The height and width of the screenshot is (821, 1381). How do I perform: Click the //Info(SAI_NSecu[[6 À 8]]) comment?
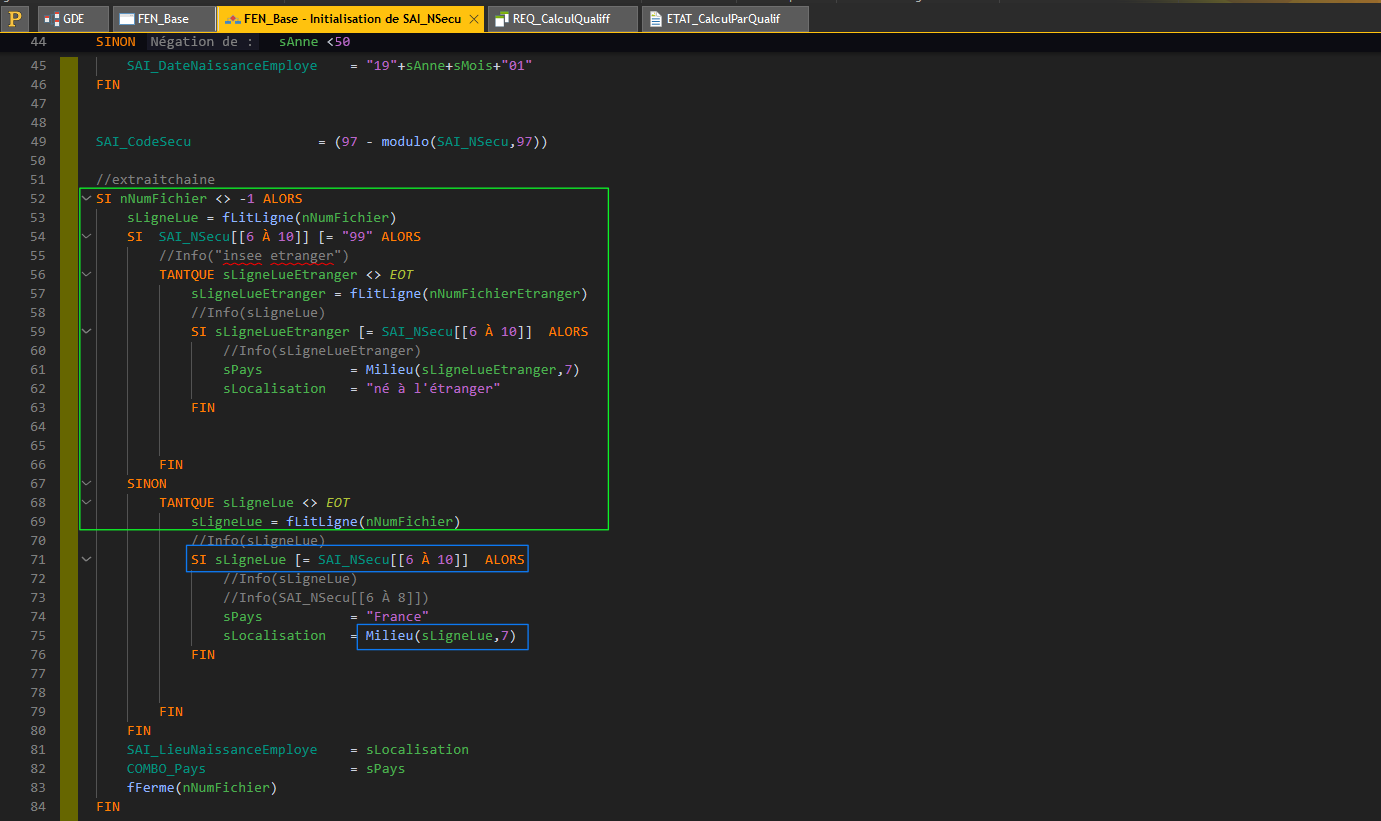pyautogui.click(x=326, y=598)
